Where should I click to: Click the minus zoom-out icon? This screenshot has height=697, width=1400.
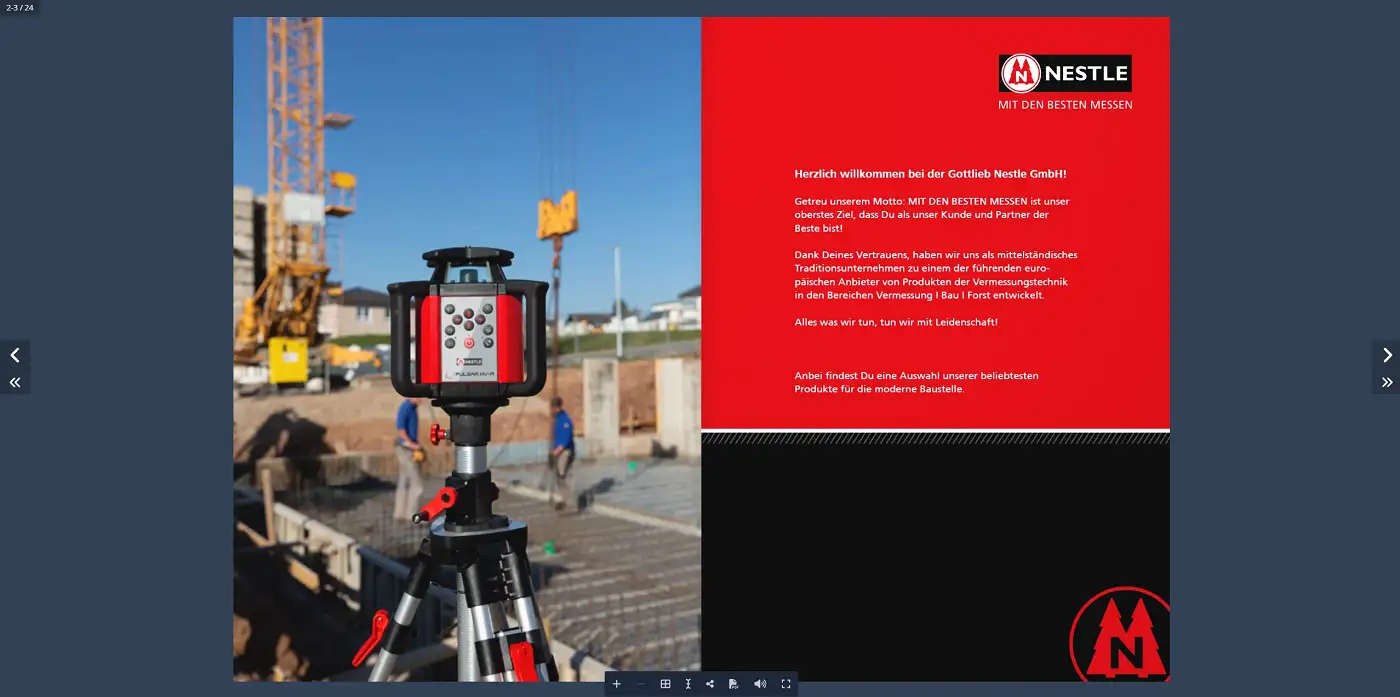[x=641, y=684]
